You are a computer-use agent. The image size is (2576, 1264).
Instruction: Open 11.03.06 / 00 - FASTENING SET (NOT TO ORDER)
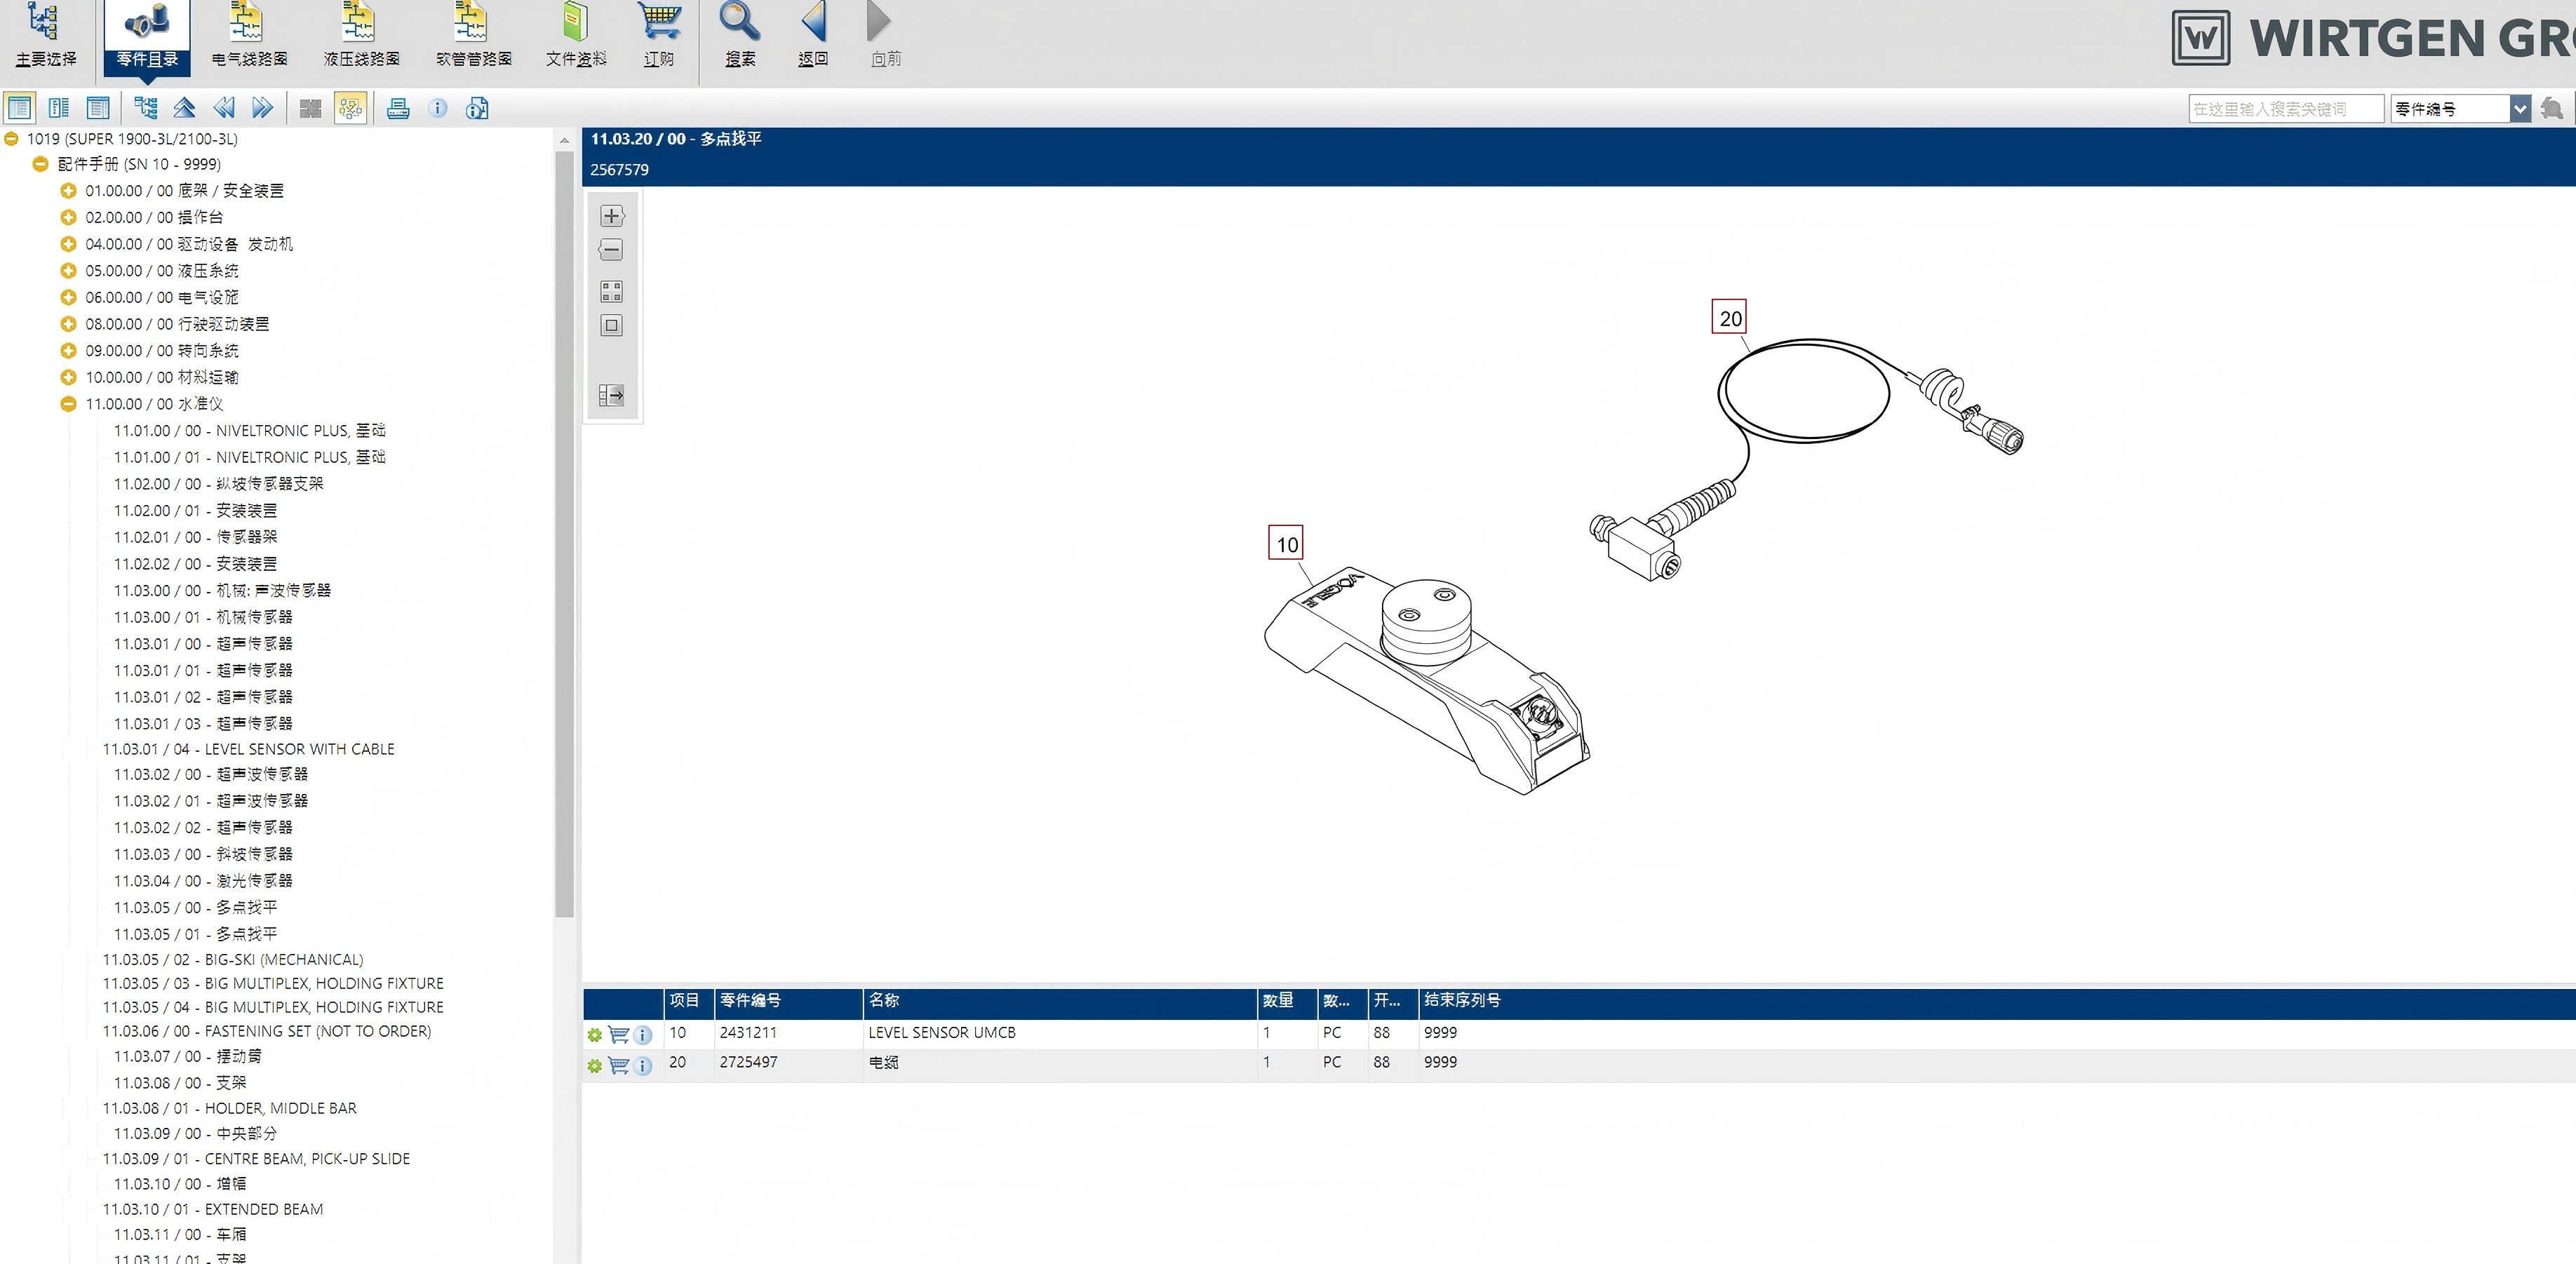pos(267,1031)
